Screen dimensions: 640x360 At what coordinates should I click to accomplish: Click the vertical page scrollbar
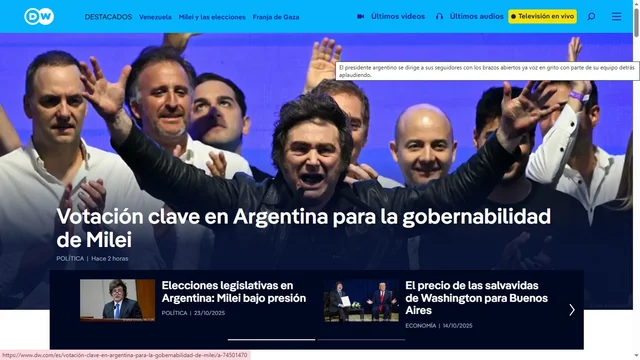636,180
